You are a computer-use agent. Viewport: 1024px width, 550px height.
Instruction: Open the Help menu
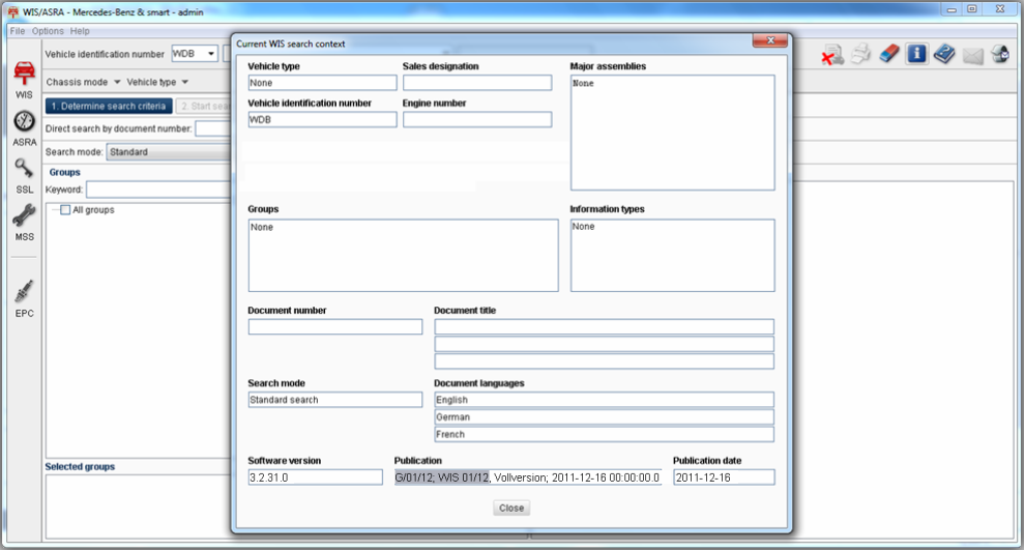(x=80, y=31)
